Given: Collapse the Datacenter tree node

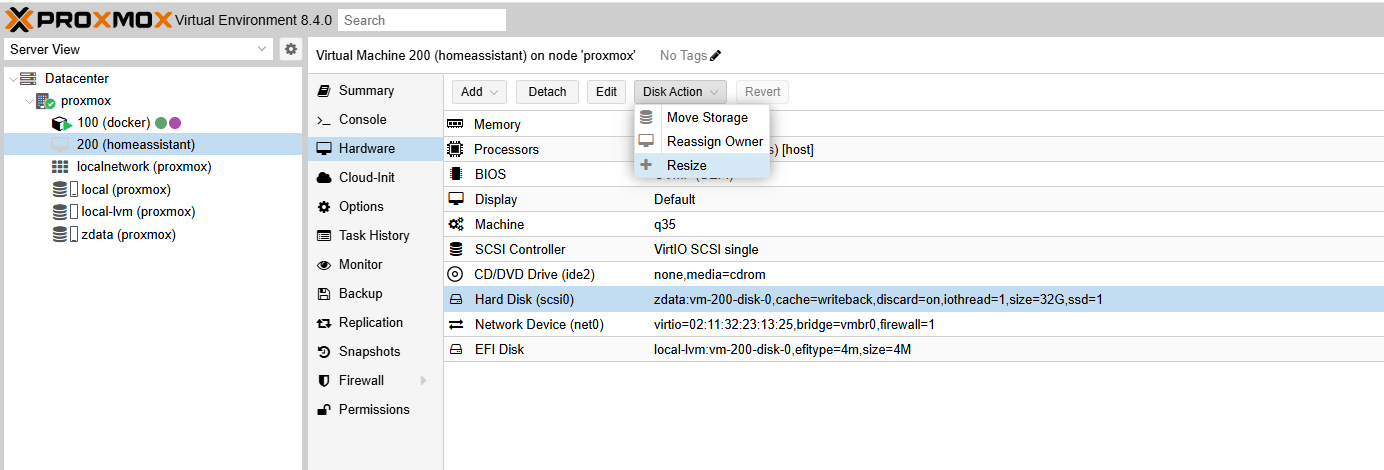Looking at the screenshot, I should [x=12, y=79].
